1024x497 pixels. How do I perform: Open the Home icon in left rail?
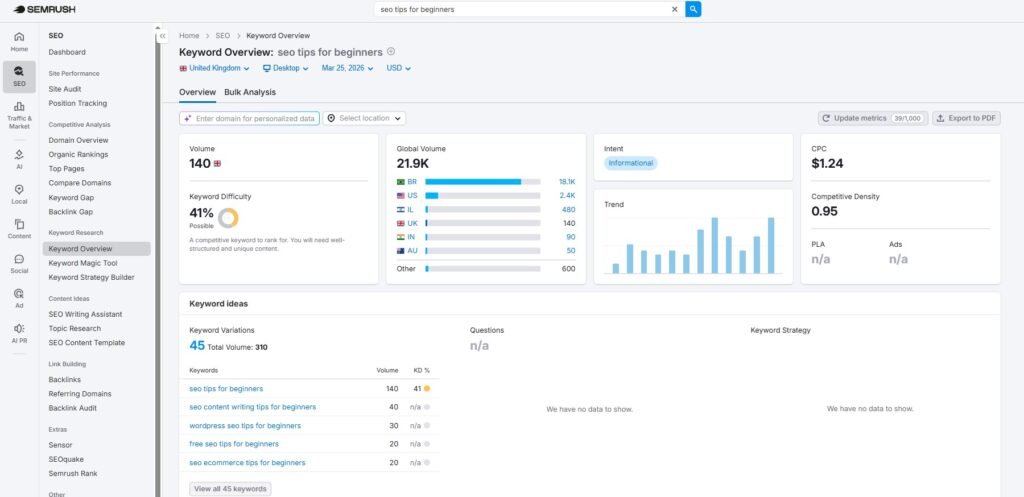(19, 41)
